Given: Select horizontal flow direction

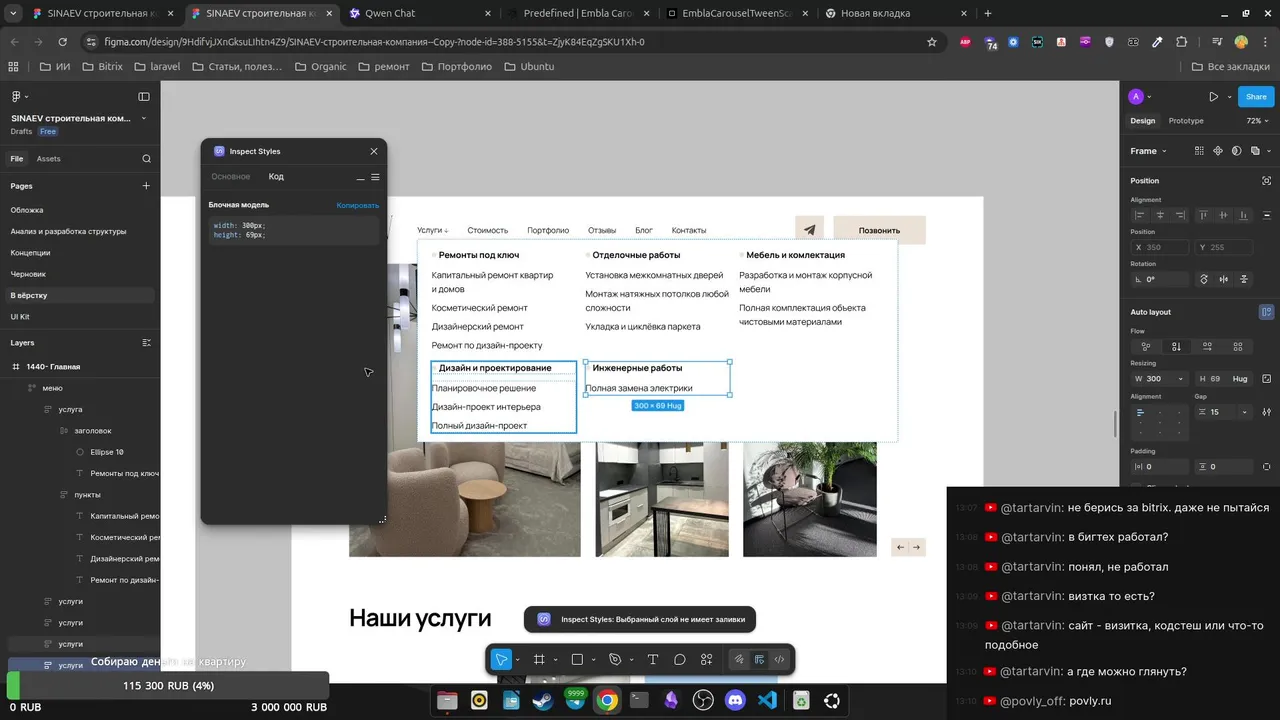Looking at the screenshot, I should click(1207, 346).
